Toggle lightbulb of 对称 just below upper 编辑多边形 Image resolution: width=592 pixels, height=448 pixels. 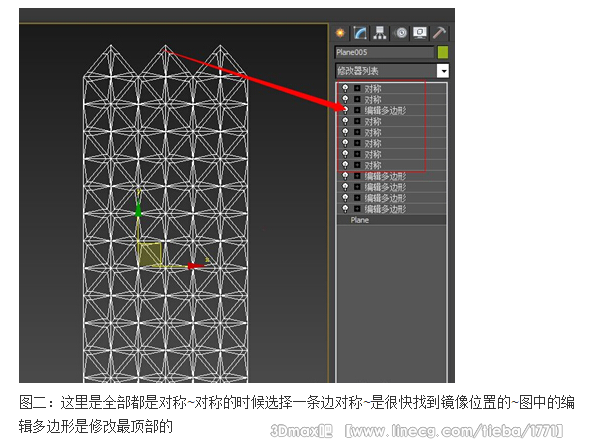pos(345,121)
